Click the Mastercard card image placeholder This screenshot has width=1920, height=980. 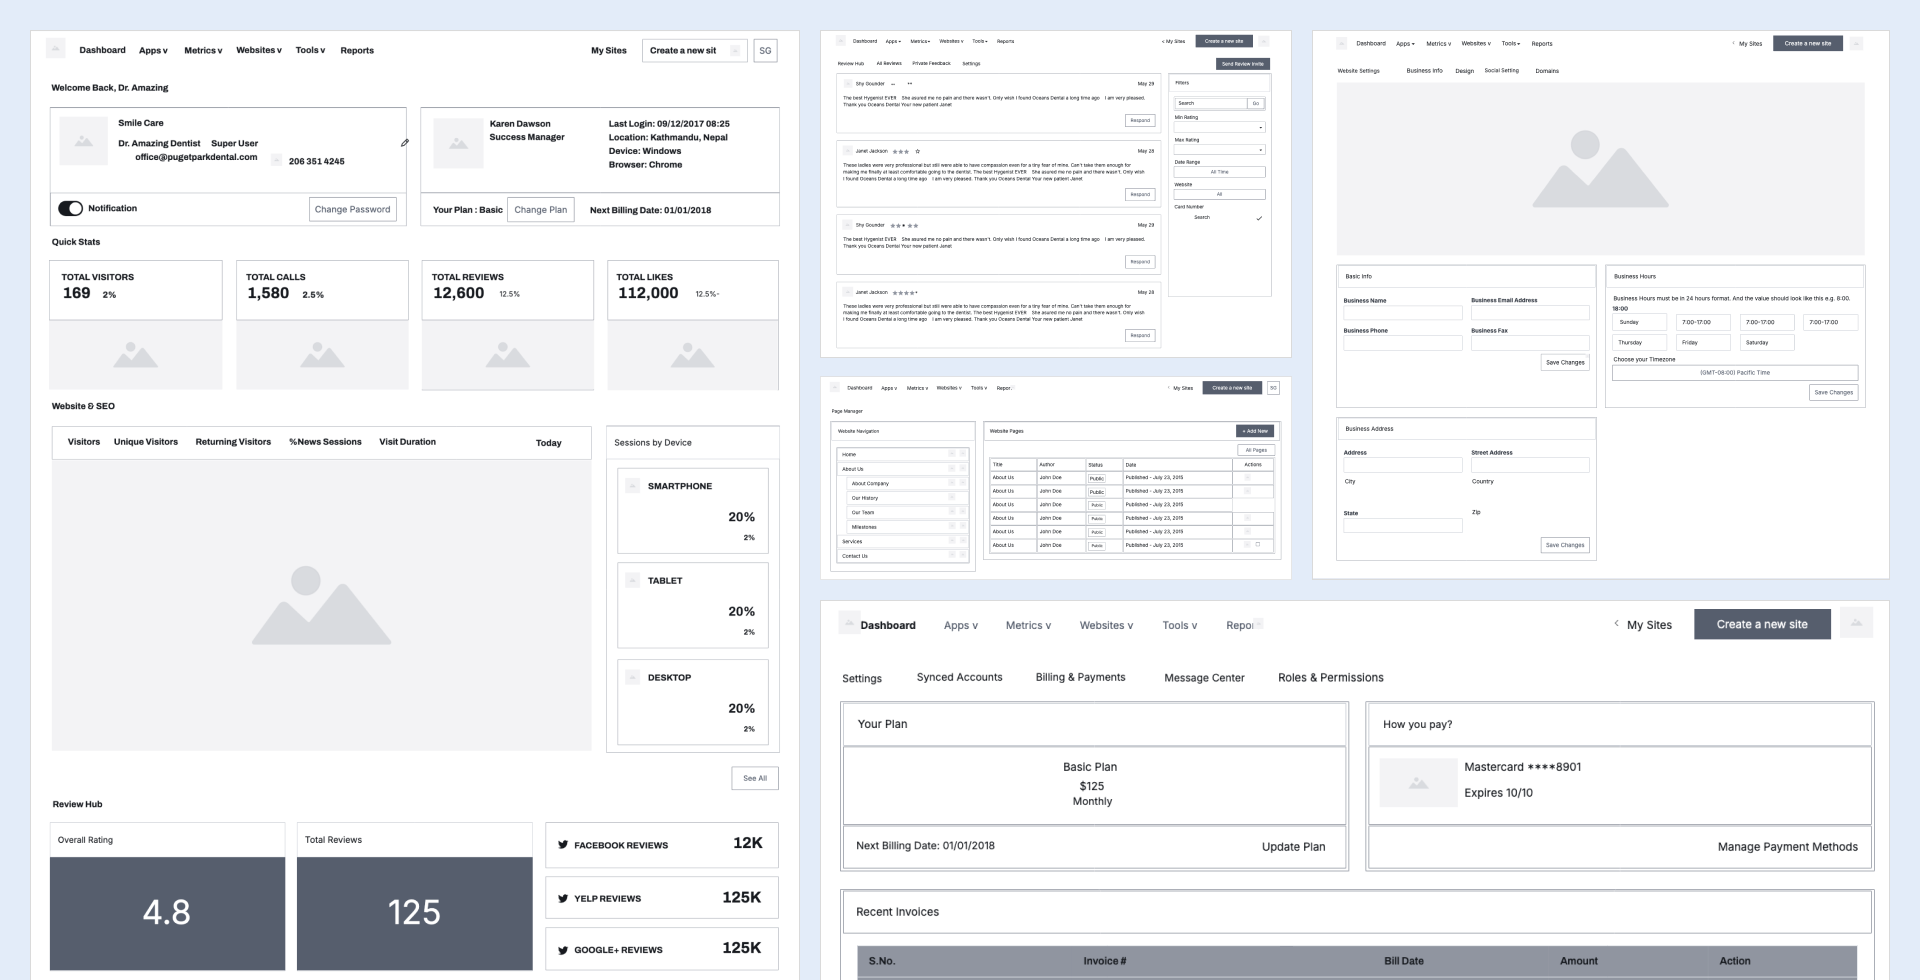pyautogui.click(x=1418, y=783)
